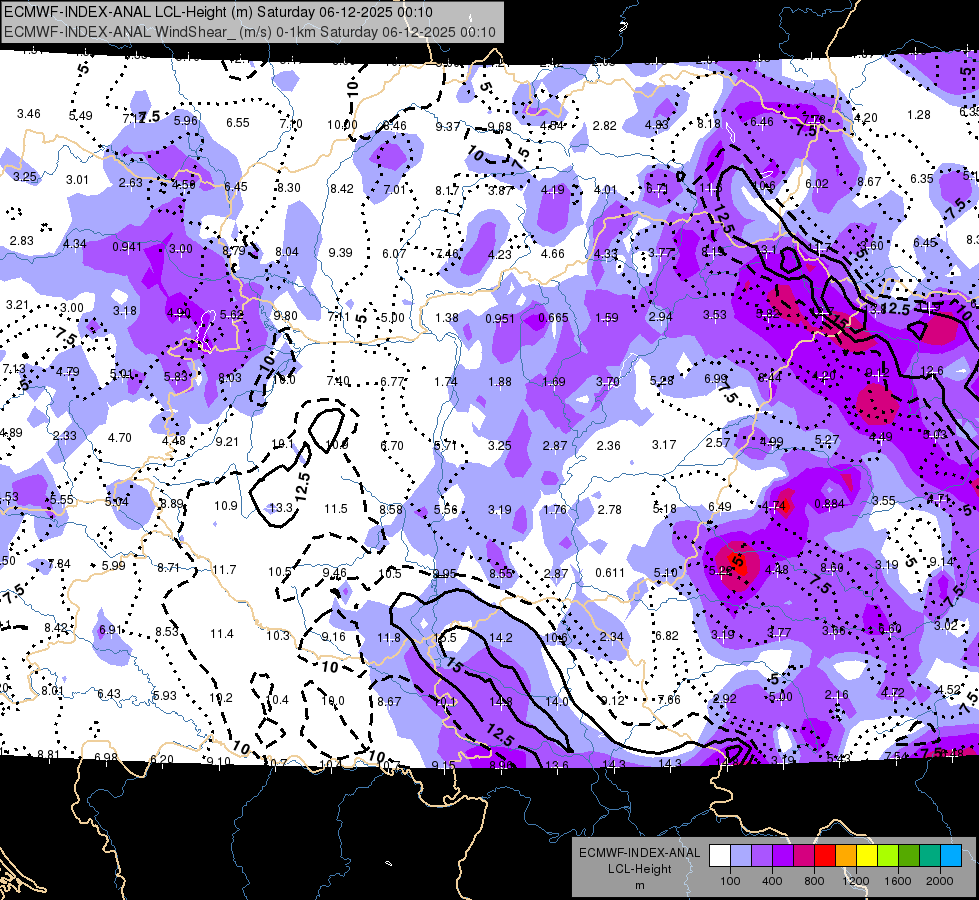Image resolution: width=979 pixels, height=900 pixels.
Task: Select the light lavender legend swatch
Action: point(740,856)
